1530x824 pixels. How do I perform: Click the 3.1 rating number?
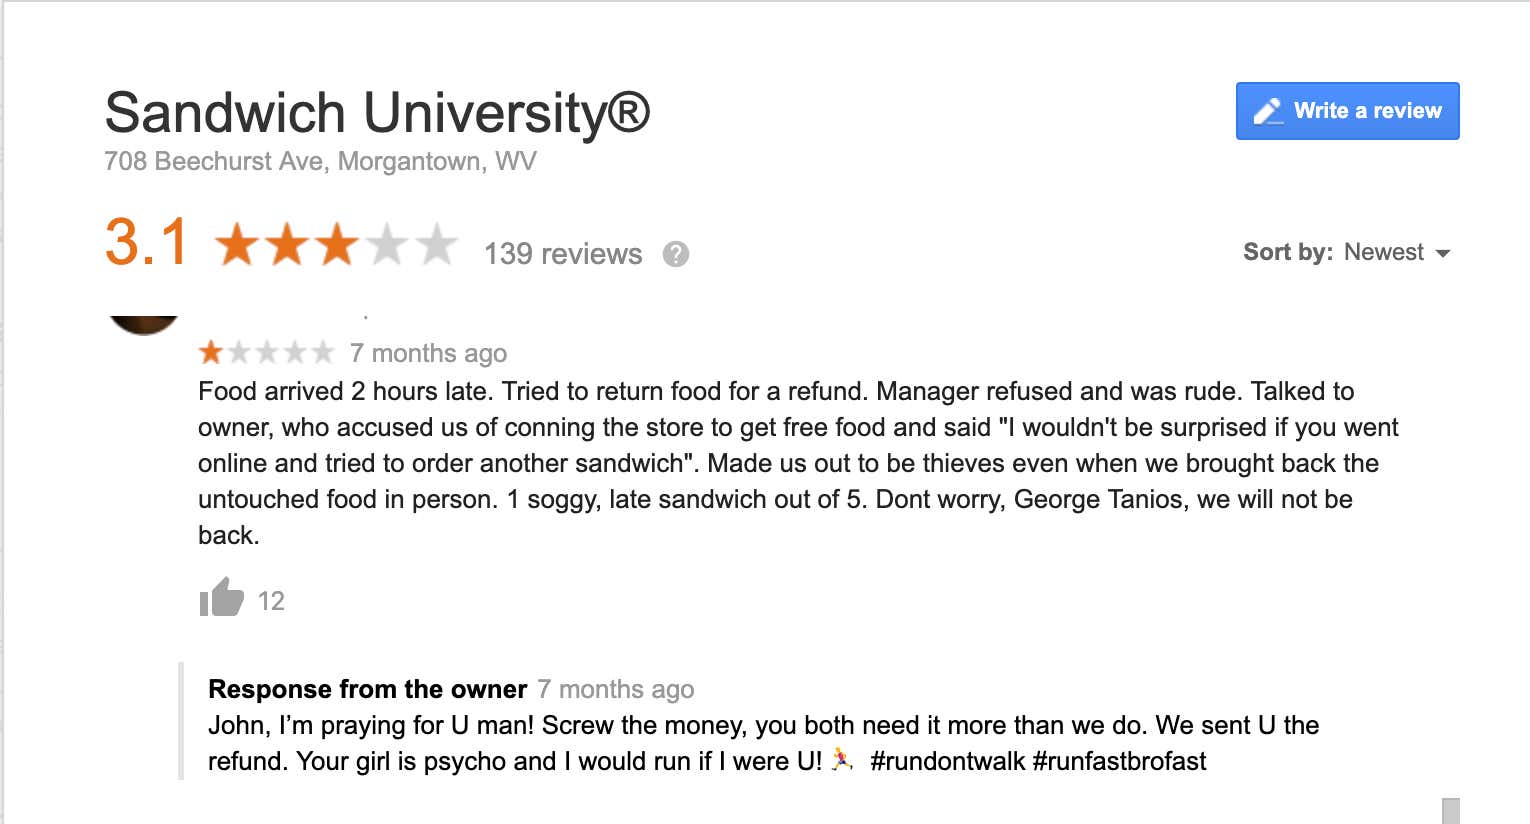(146, 242)
